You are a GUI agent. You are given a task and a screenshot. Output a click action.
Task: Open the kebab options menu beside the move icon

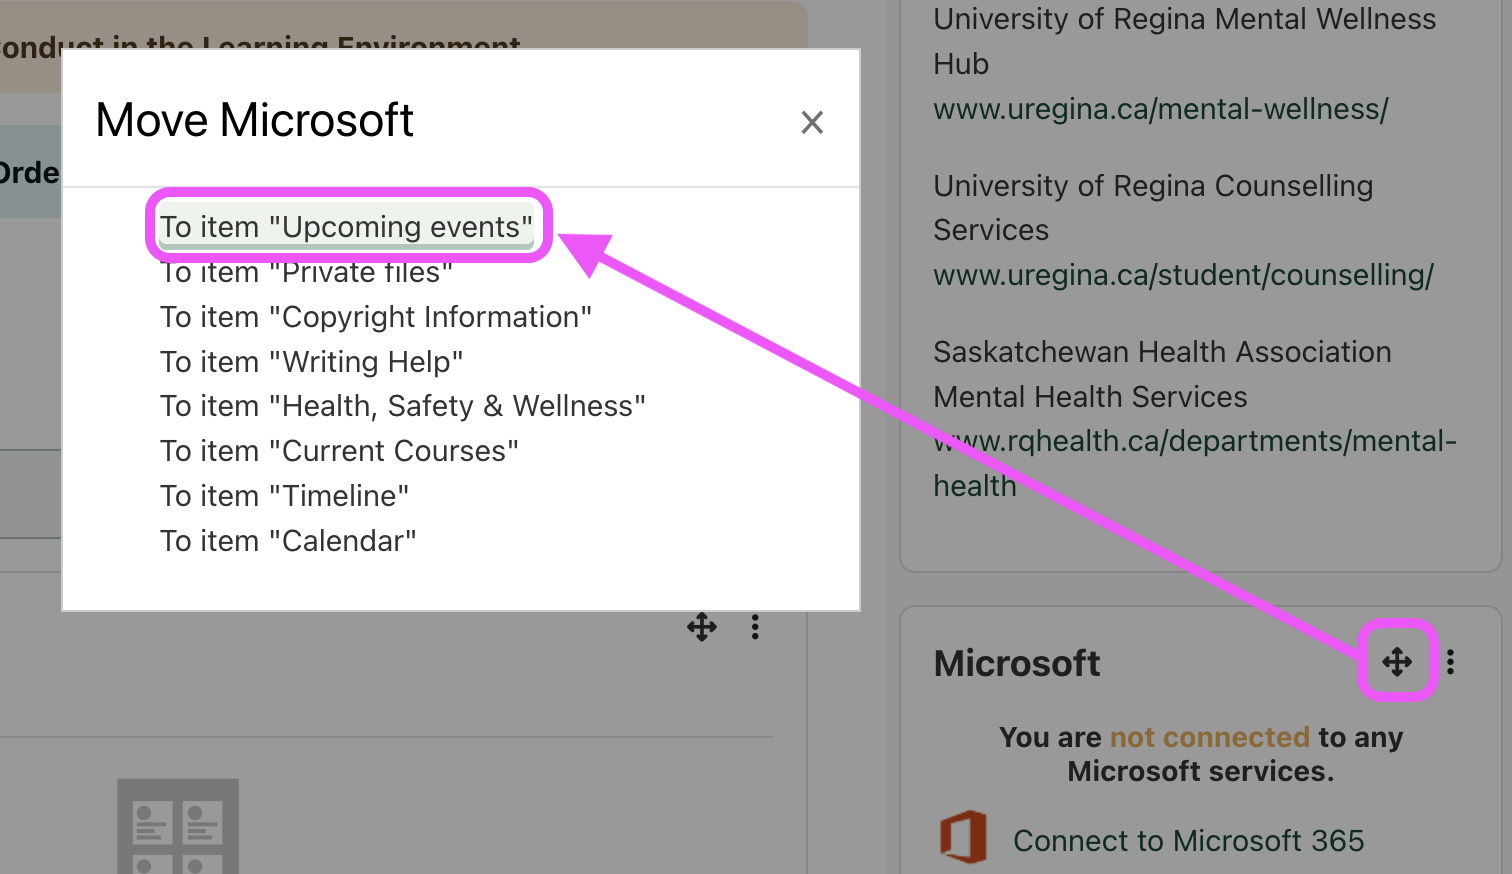click(755, 627)
